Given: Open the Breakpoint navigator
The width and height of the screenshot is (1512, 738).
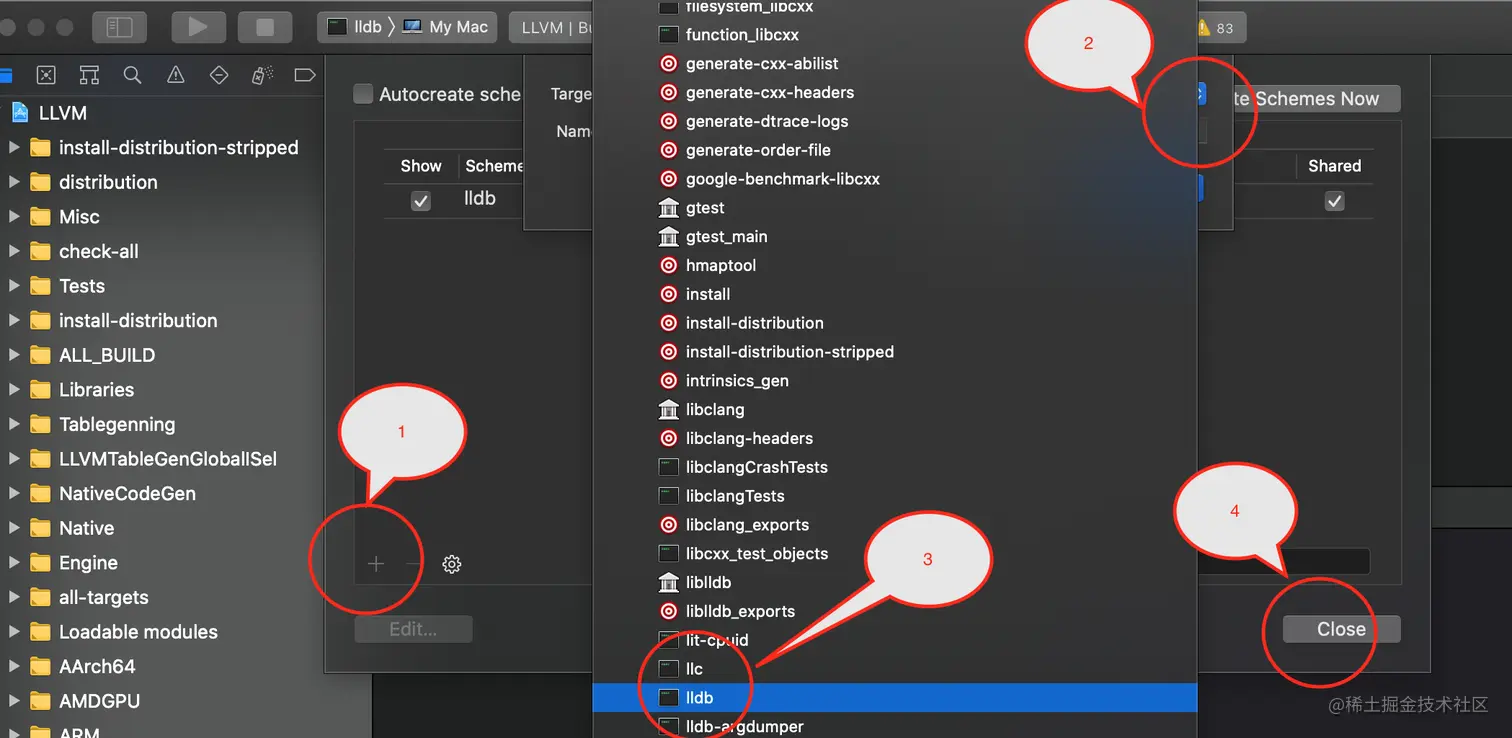Looking at the screenshot, I should click(x=305, y=75).
